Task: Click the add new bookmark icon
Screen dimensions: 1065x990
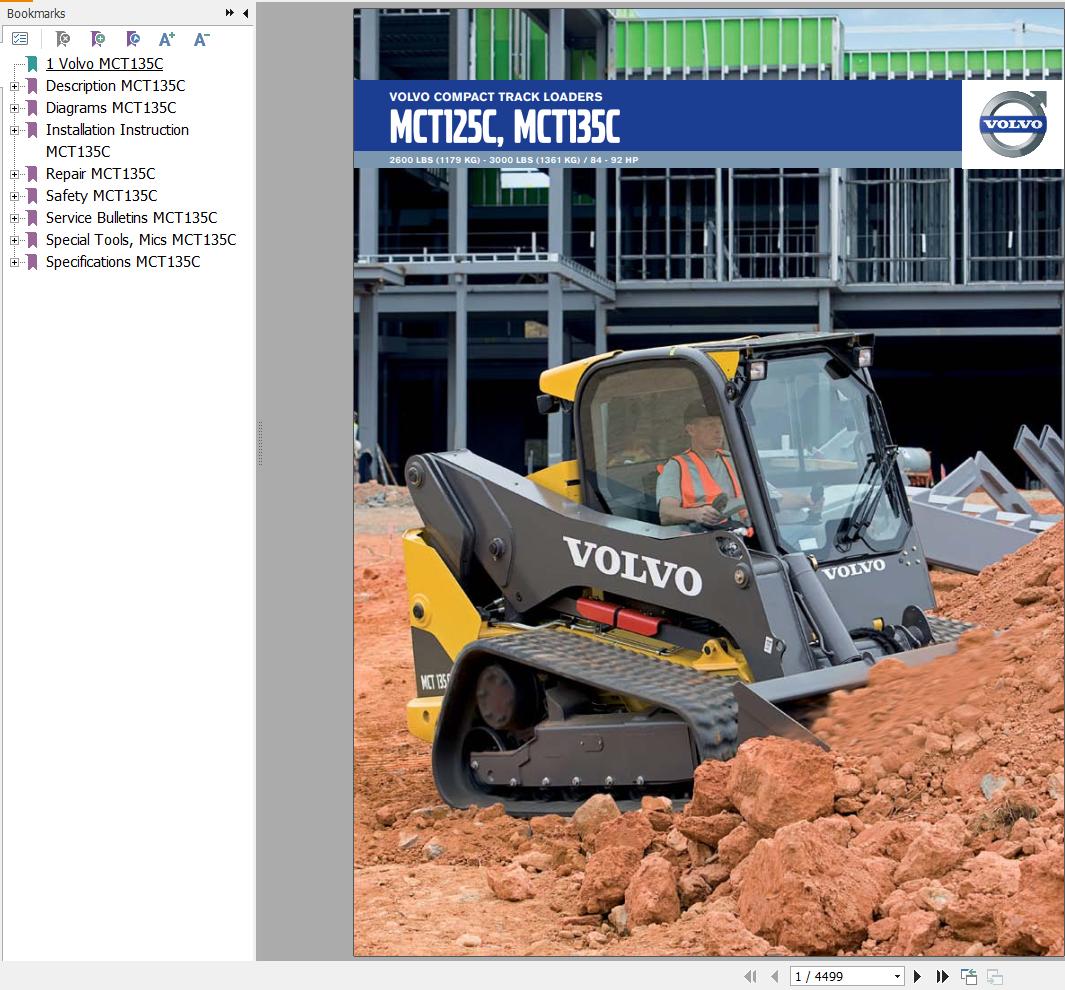Action: tap(97, 39)
